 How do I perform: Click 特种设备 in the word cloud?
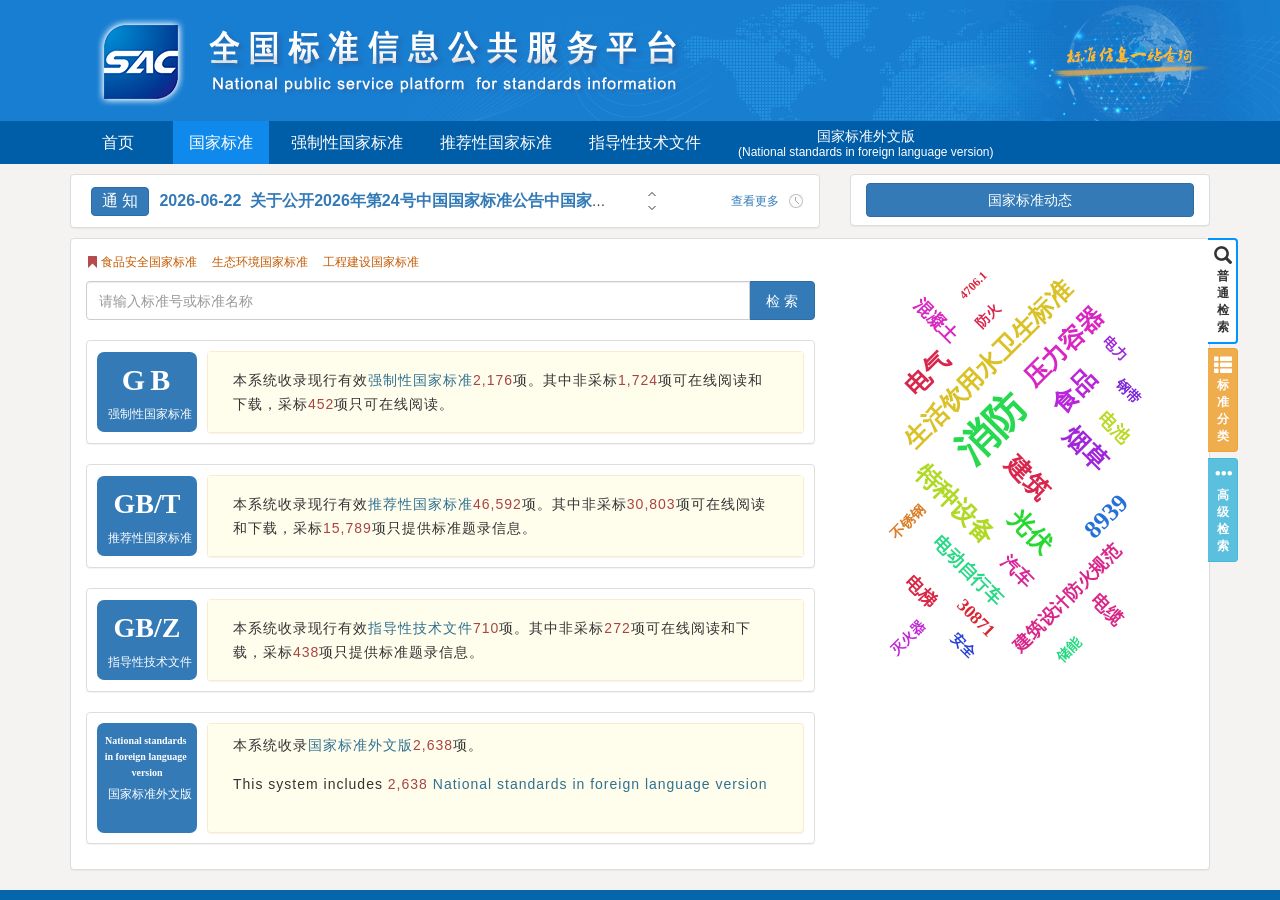(x=954, y=503)
